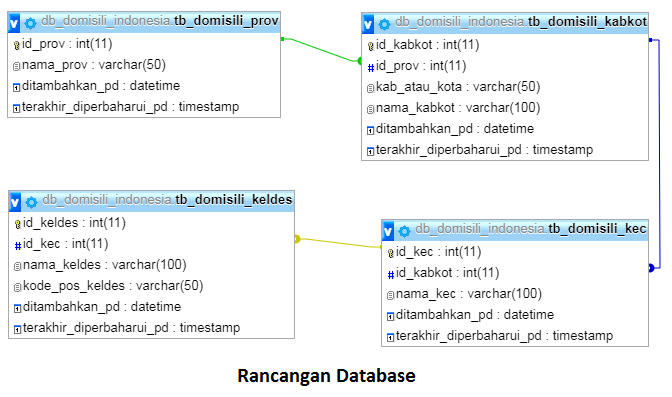Collapse the tb_domisili_keldes table with its v toggle

click(x=15, y=202)
